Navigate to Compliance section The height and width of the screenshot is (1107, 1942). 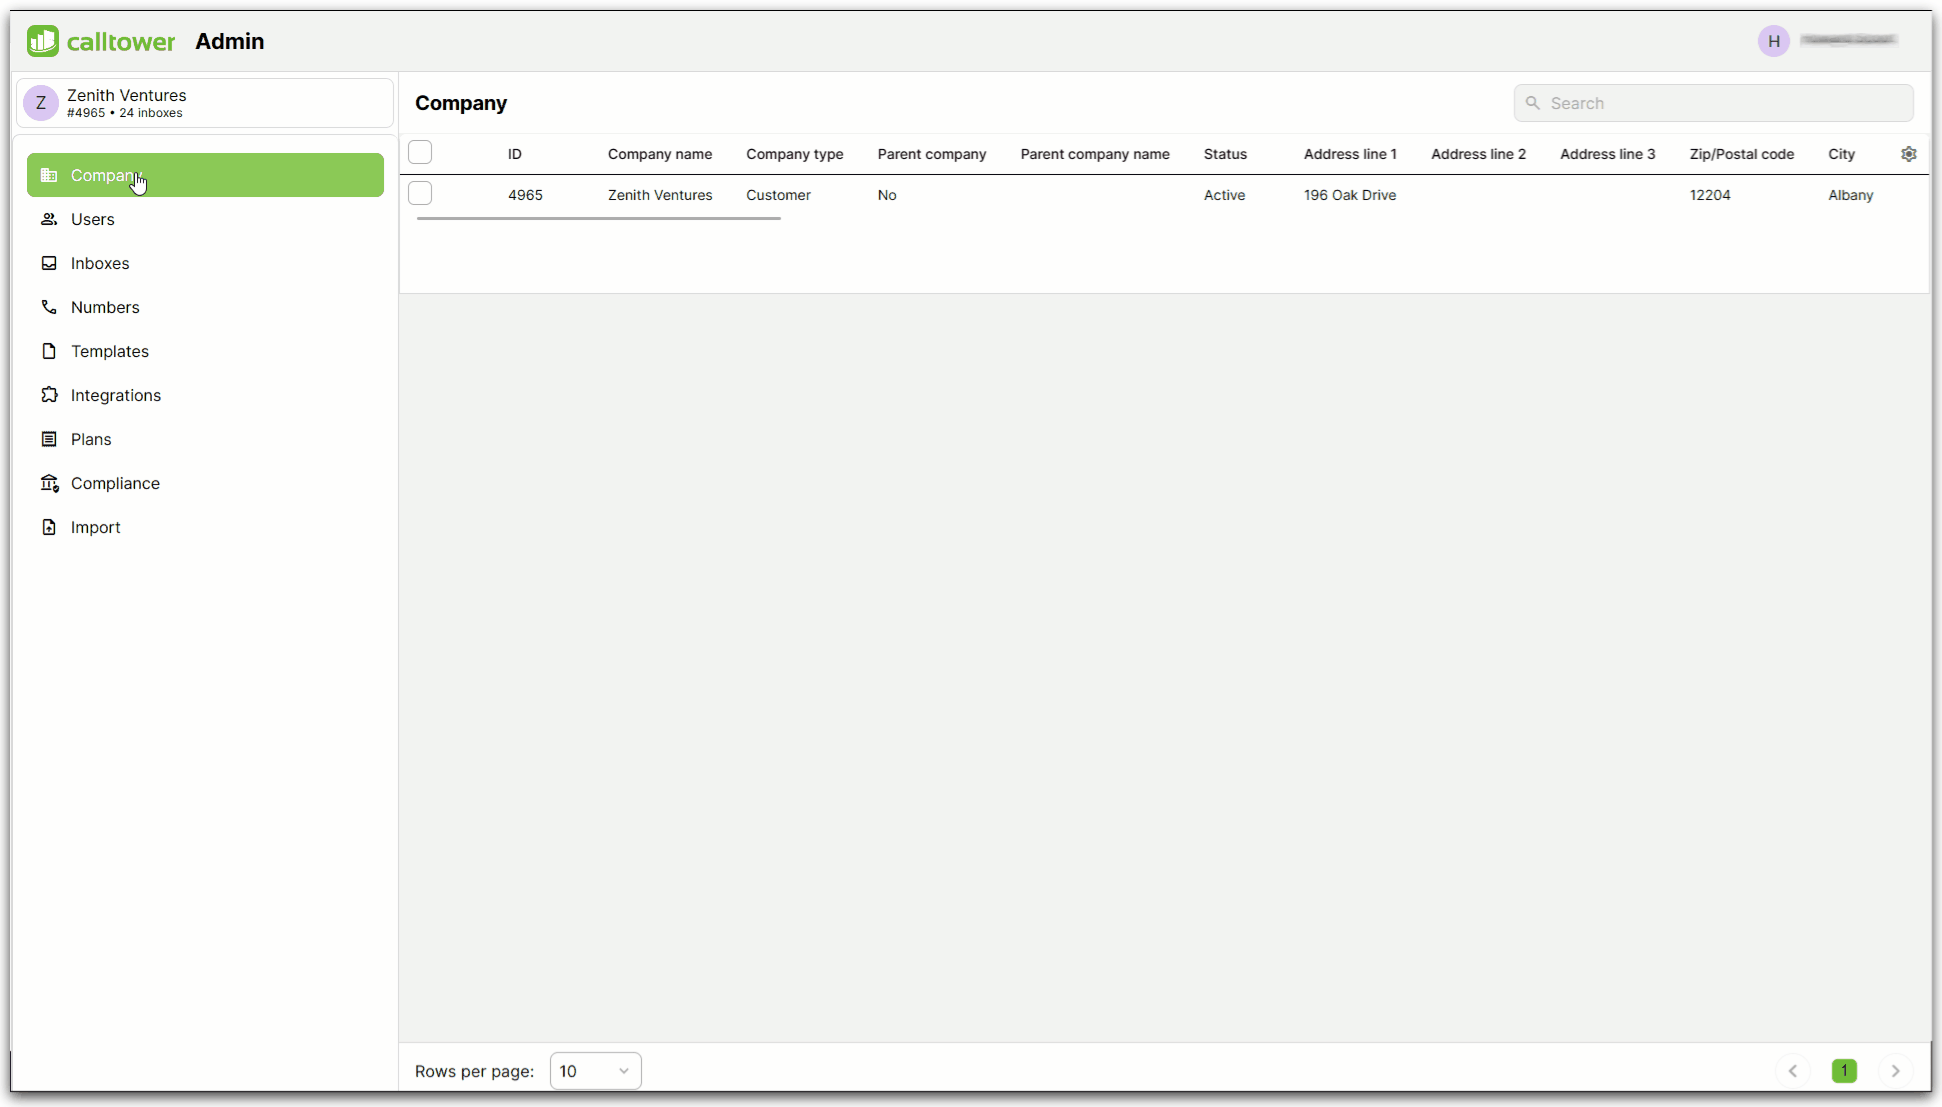tap(115, 483)
